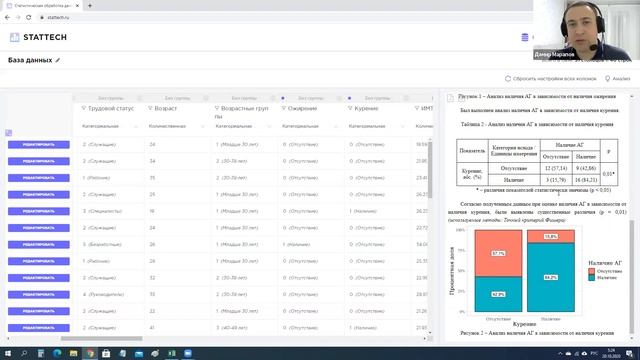This screenshot has width=640, height=360.
Task: Filter the Возрастные группы column
Action: tap(217, 108)
